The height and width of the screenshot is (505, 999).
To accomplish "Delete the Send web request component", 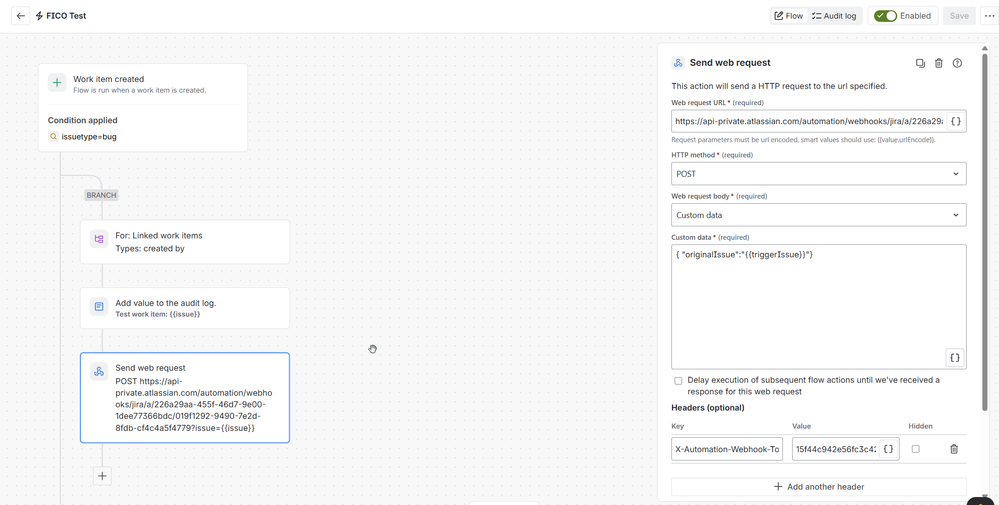I will point(938,63).
